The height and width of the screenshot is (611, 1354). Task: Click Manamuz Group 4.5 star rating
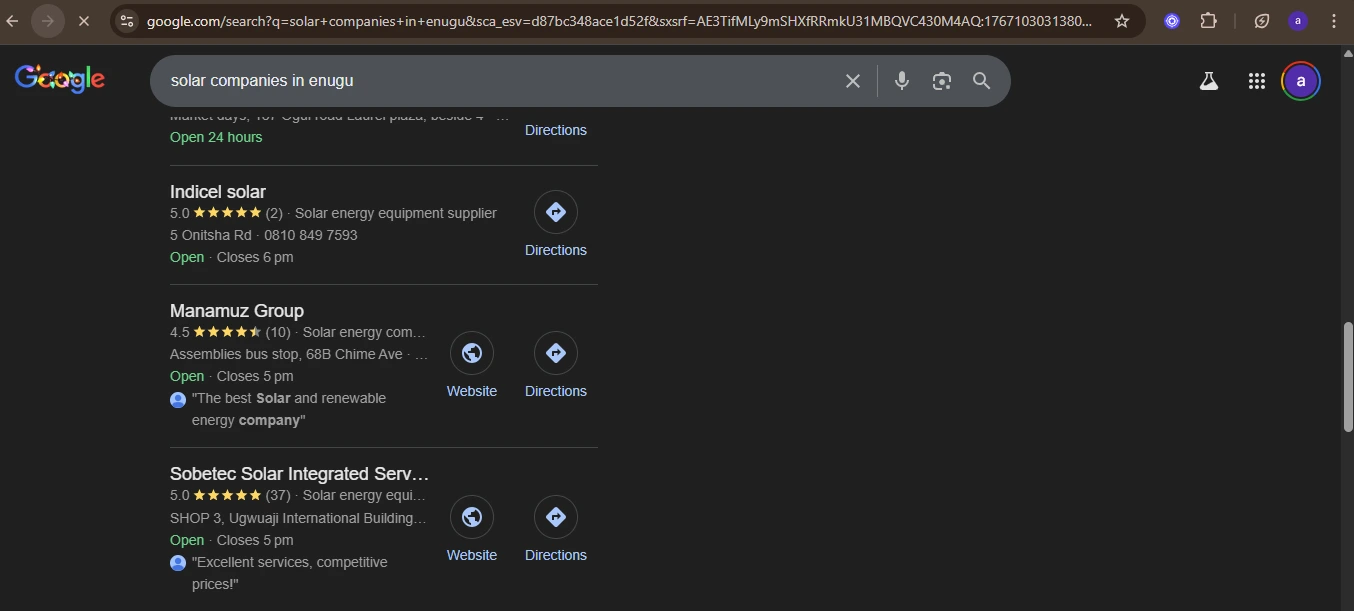(230, 332)
